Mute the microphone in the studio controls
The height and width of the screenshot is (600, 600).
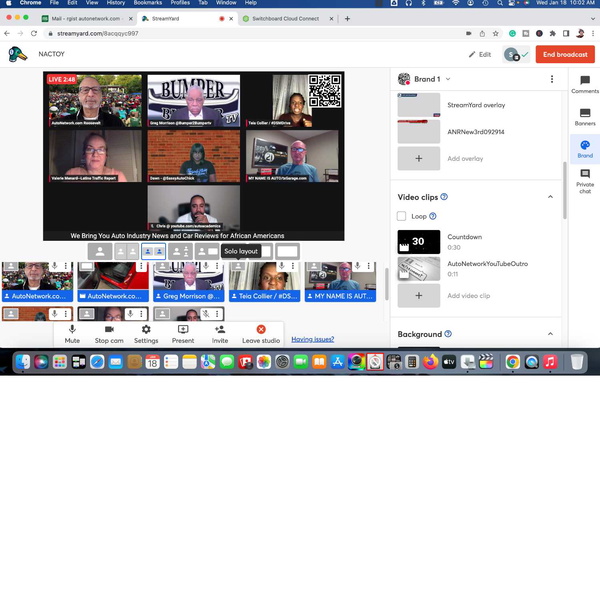(72, 333)
